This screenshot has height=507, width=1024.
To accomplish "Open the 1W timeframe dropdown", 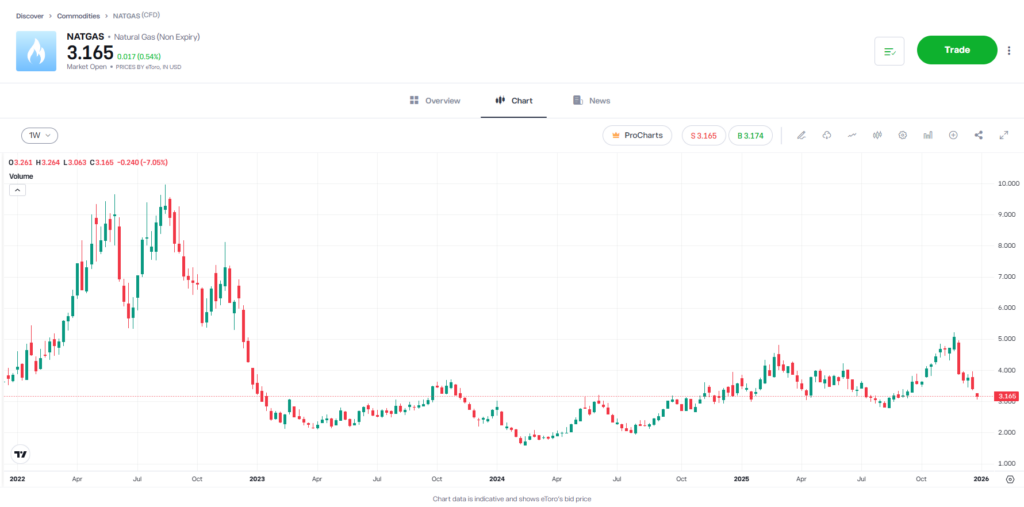I will pyautogui.click(x=40, y=135).
